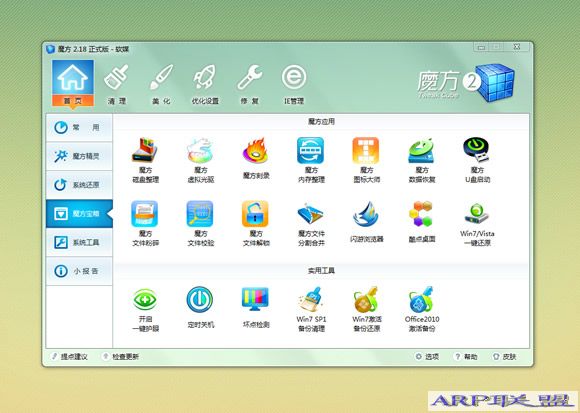Viewport: 580px width, 413px height.
Task: Open 魔方文件分割合并 split merge tool
Action: (311, 224)
